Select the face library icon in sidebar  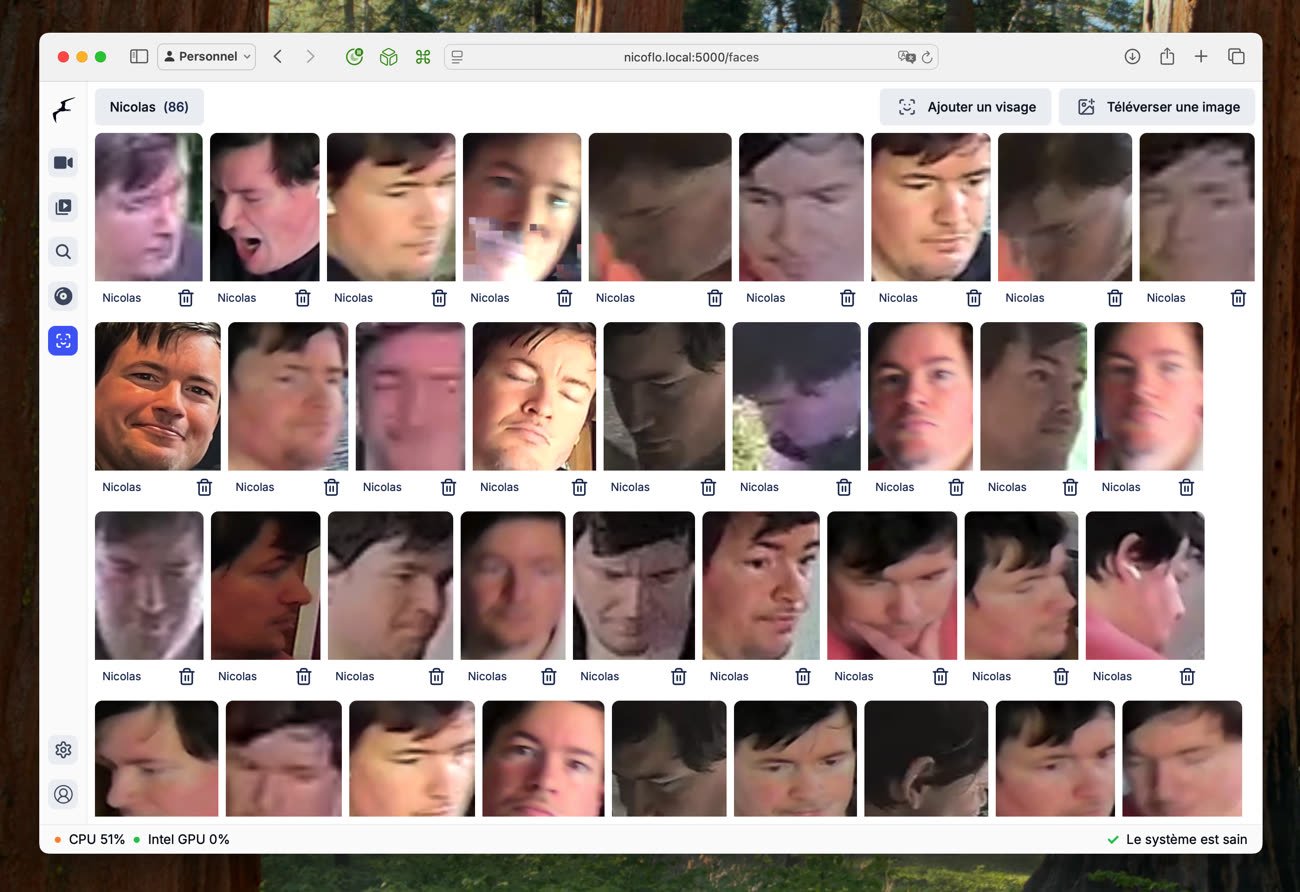pos(63,341)
